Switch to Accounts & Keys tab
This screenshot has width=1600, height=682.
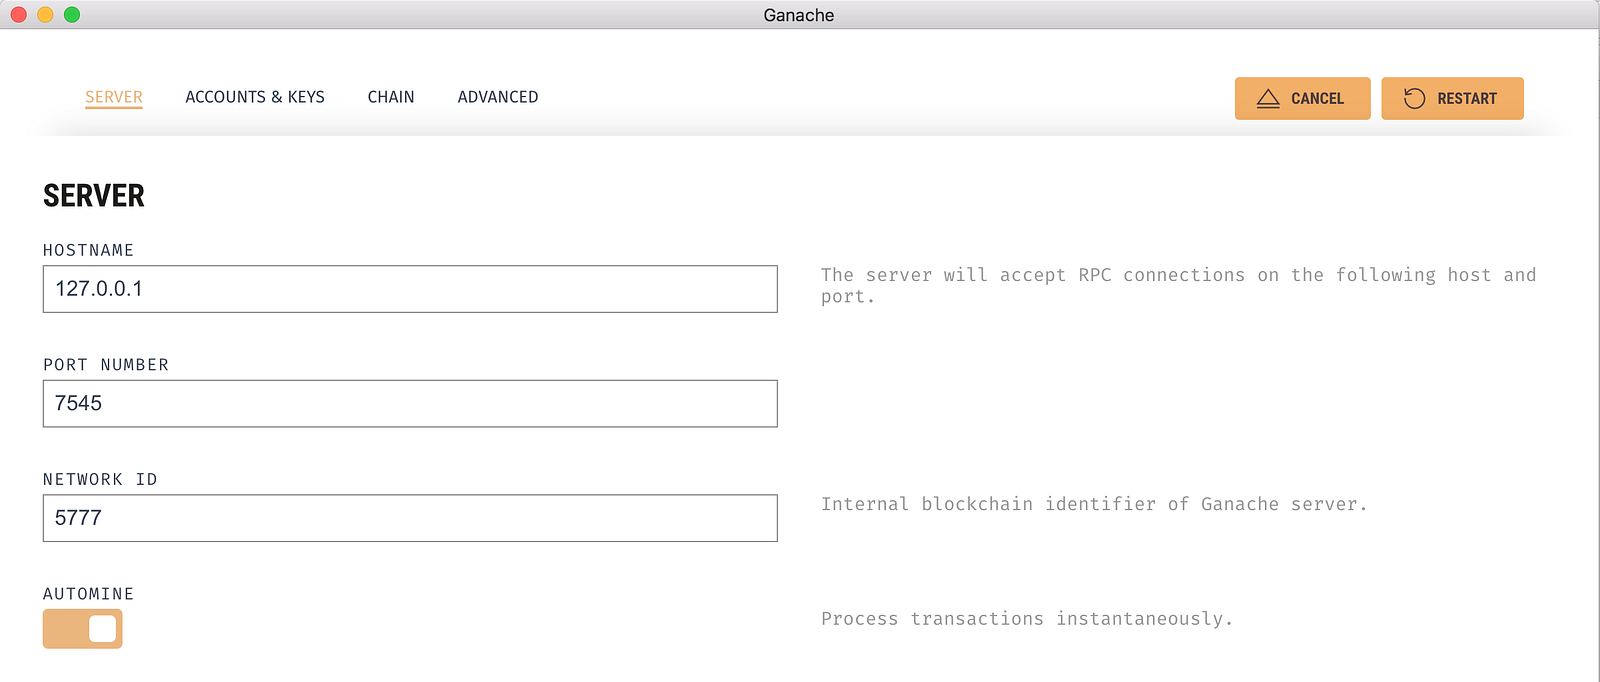(x=255, y=97)
